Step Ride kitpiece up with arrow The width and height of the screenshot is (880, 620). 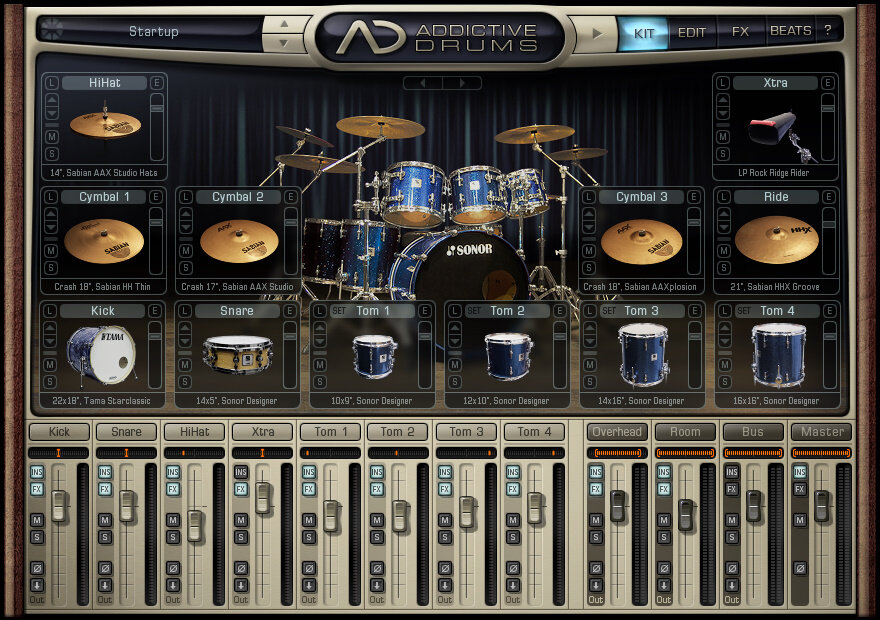click(x=724, y=214)
